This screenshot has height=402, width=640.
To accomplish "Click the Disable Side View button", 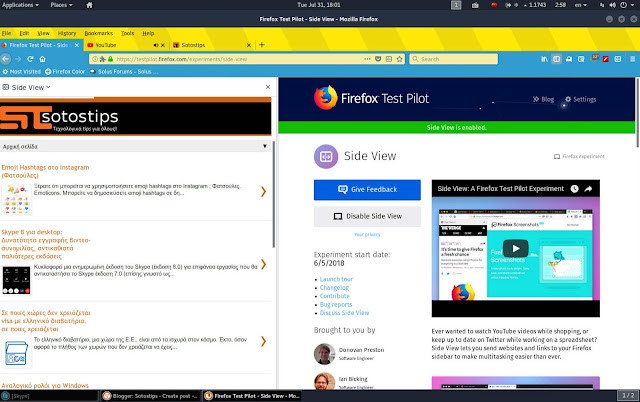I will pyautogui.click(x=367, y=216).
